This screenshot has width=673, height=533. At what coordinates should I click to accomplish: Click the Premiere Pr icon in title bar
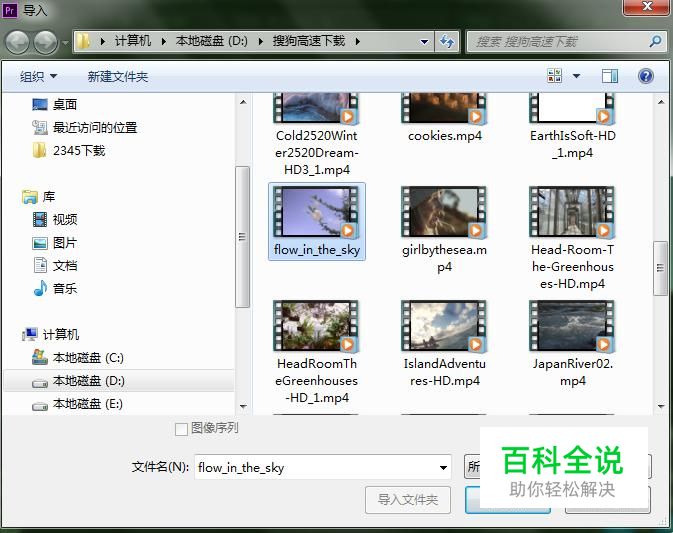click(10, 9)
